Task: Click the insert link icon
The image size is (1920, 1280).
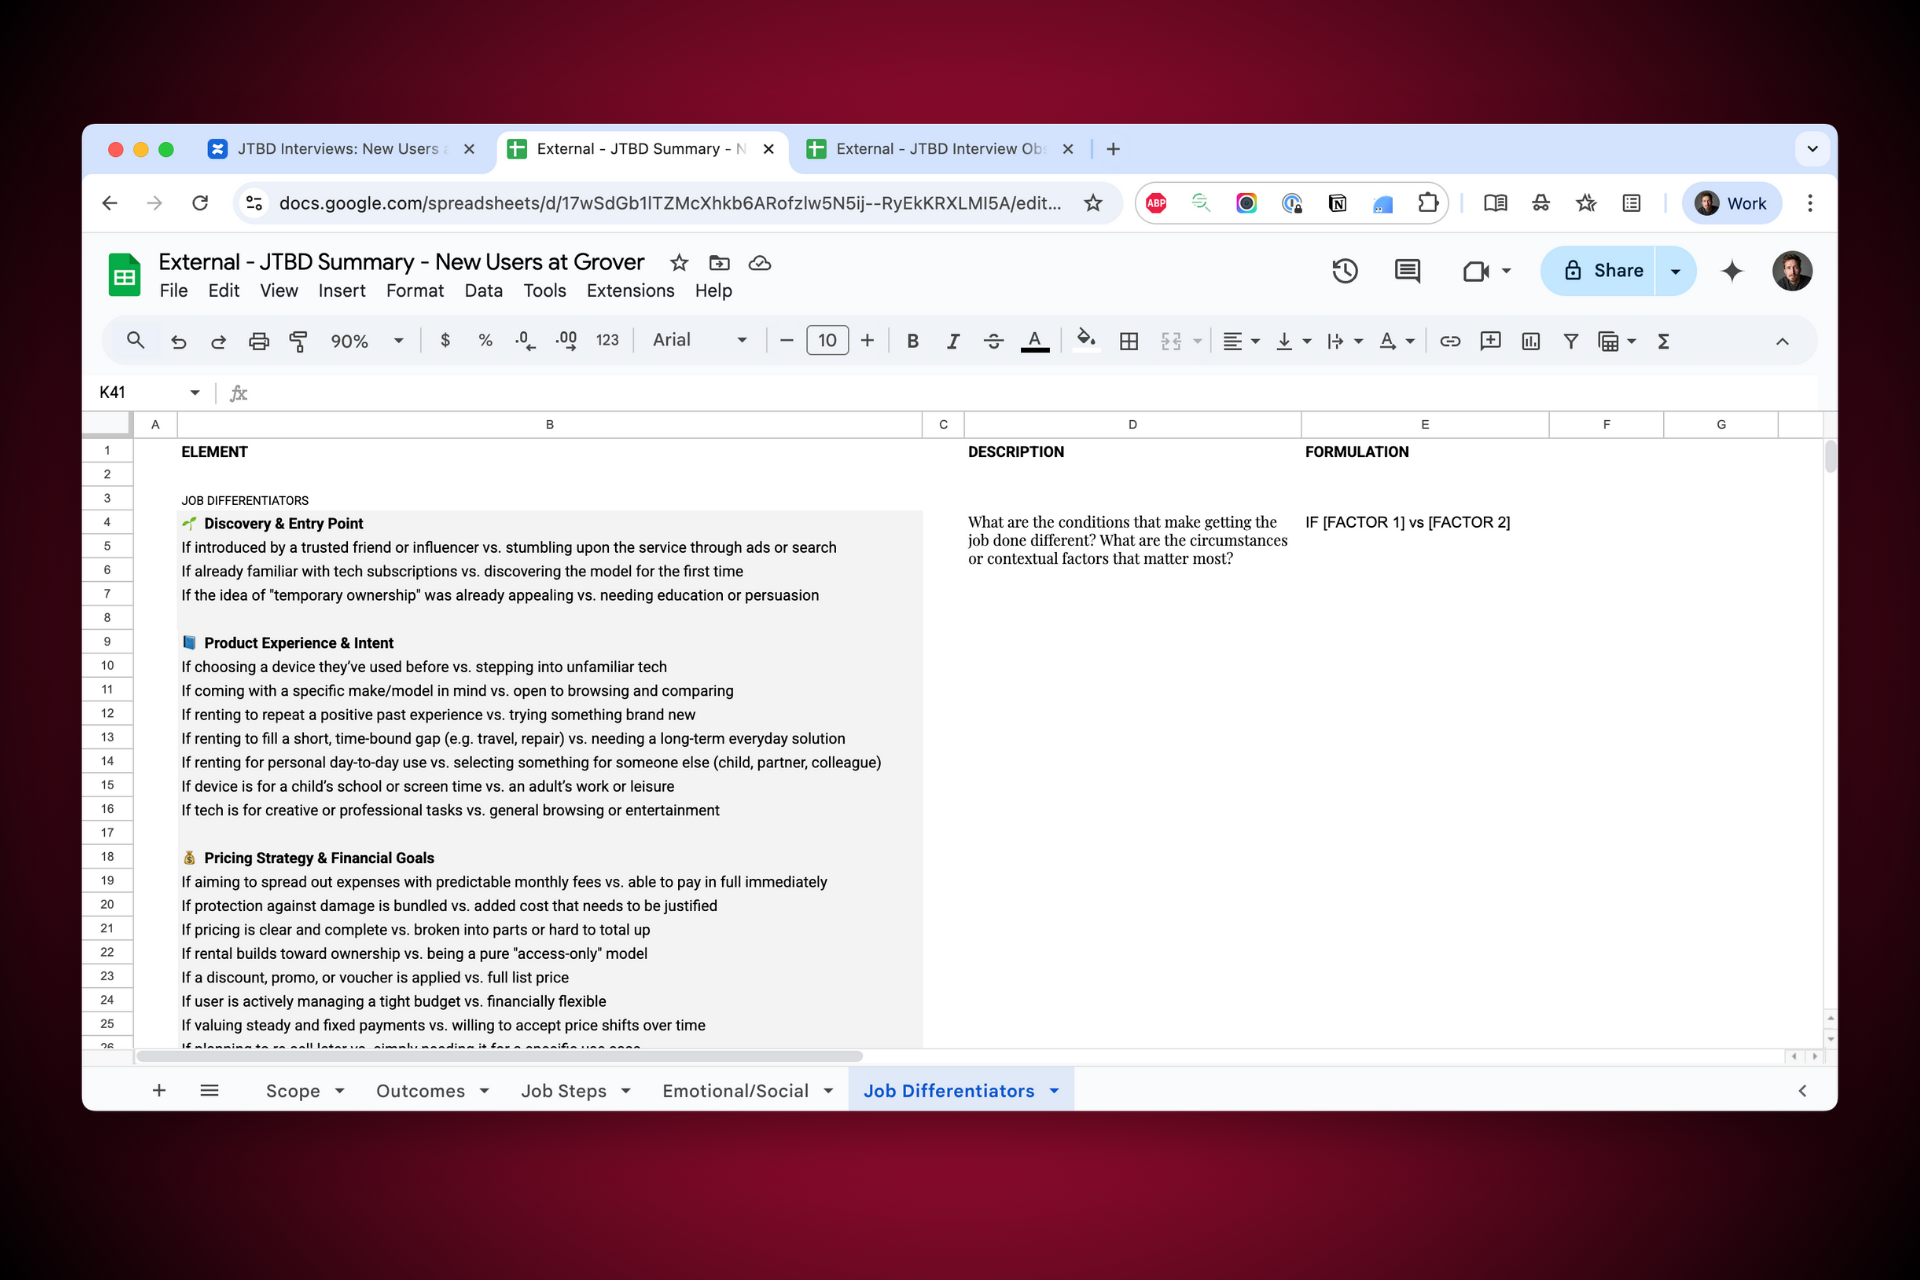Action: click(1449, 341)
